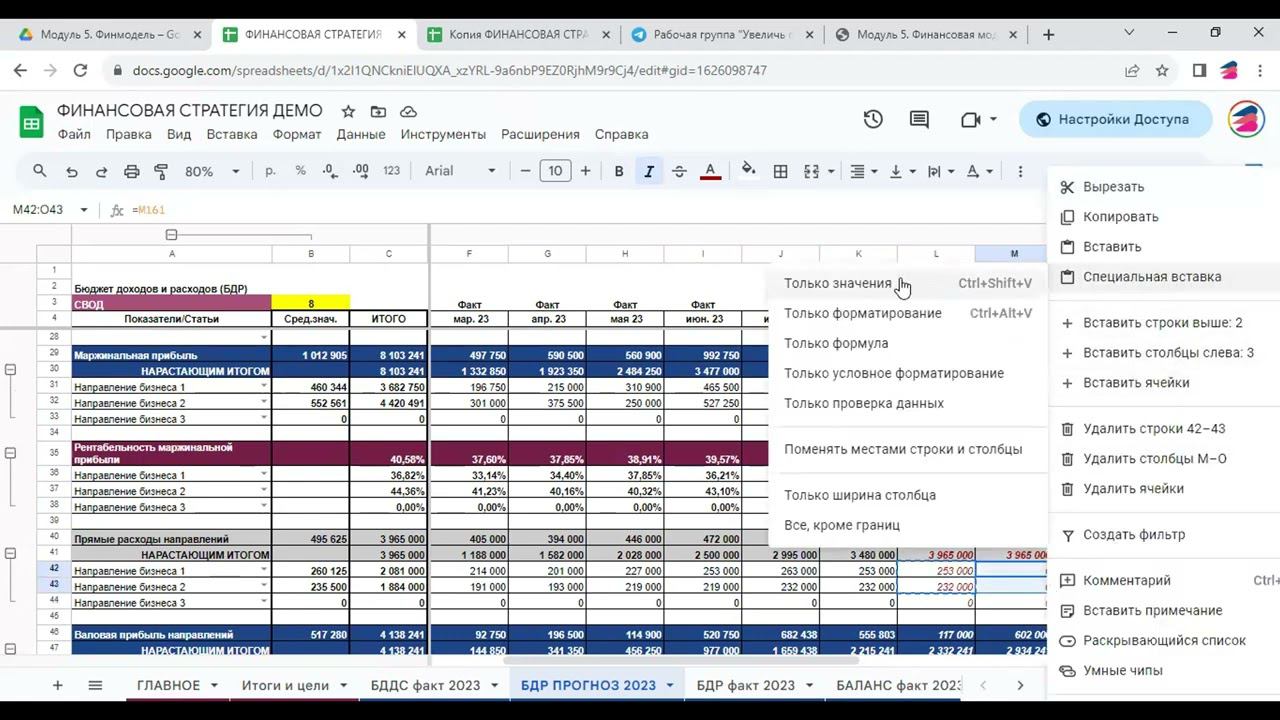
Task: Toggle bold formatting in the toolbar
Action: click(619, 171)
